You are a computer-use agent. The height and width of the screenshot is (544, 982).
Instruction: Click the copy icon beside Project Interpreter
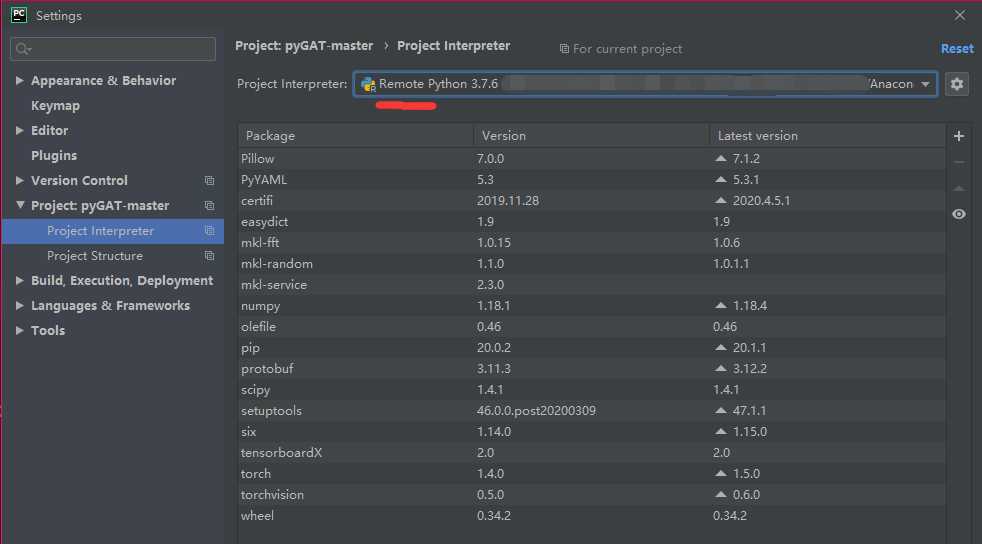pyautogui.click(x=209, y=231)
